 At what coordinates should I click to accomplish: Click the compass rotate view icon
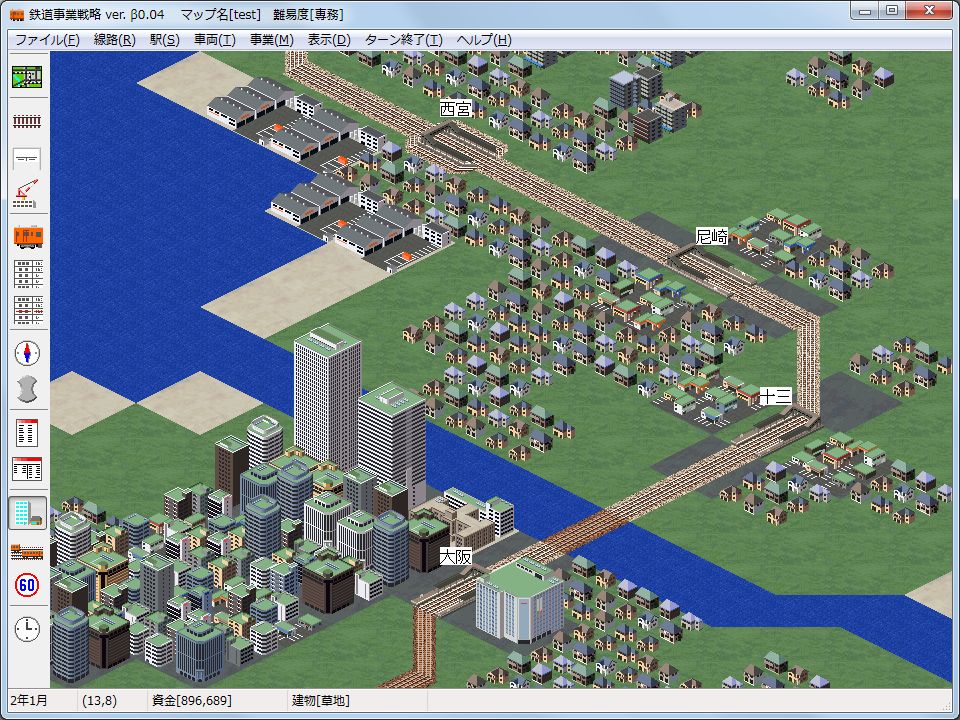(x=27, y=352)
